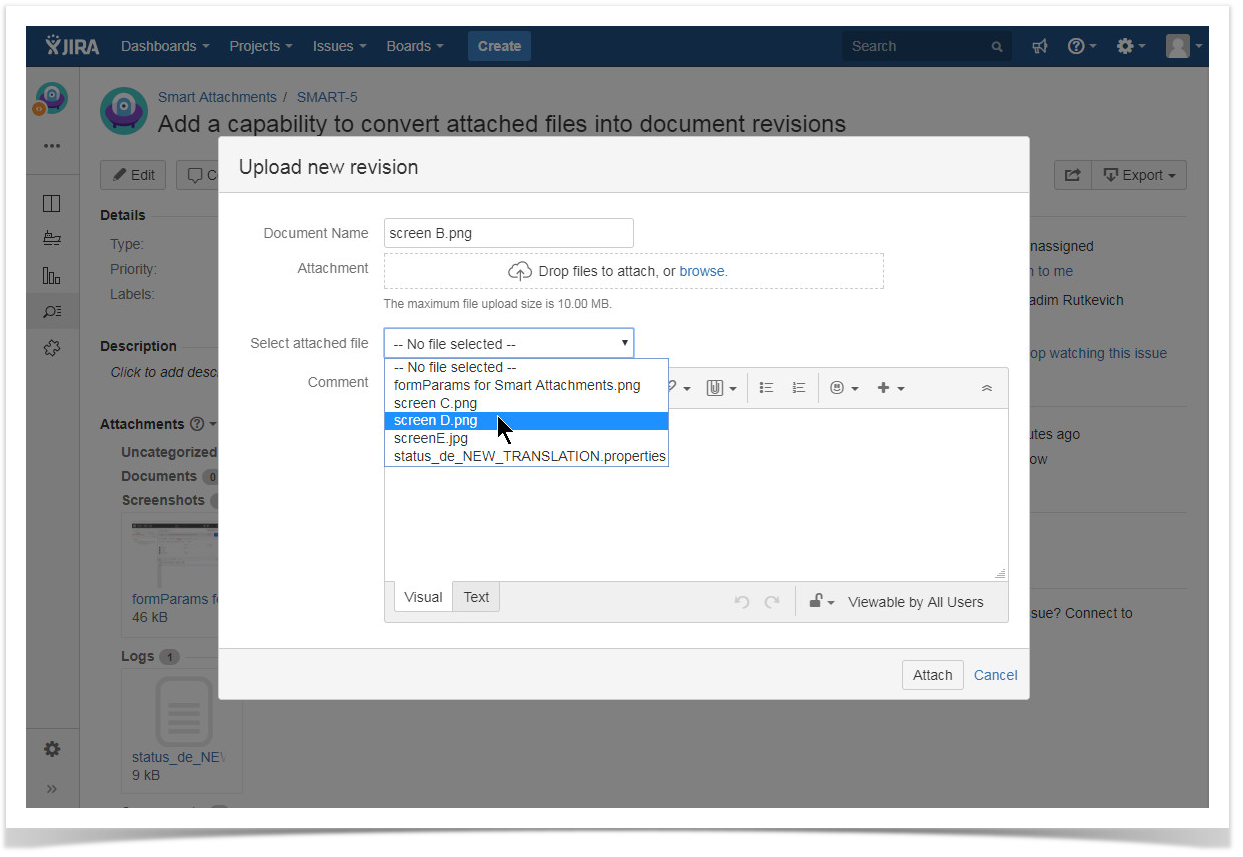
Task: Open the Help question mark menu
Action: (x=1081, y=46)
